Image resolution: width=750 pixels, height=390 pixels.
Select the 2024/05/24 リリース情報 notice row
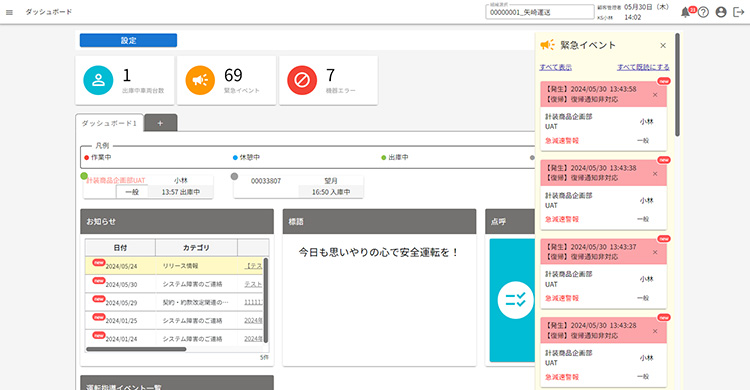[x=174, y=266]
